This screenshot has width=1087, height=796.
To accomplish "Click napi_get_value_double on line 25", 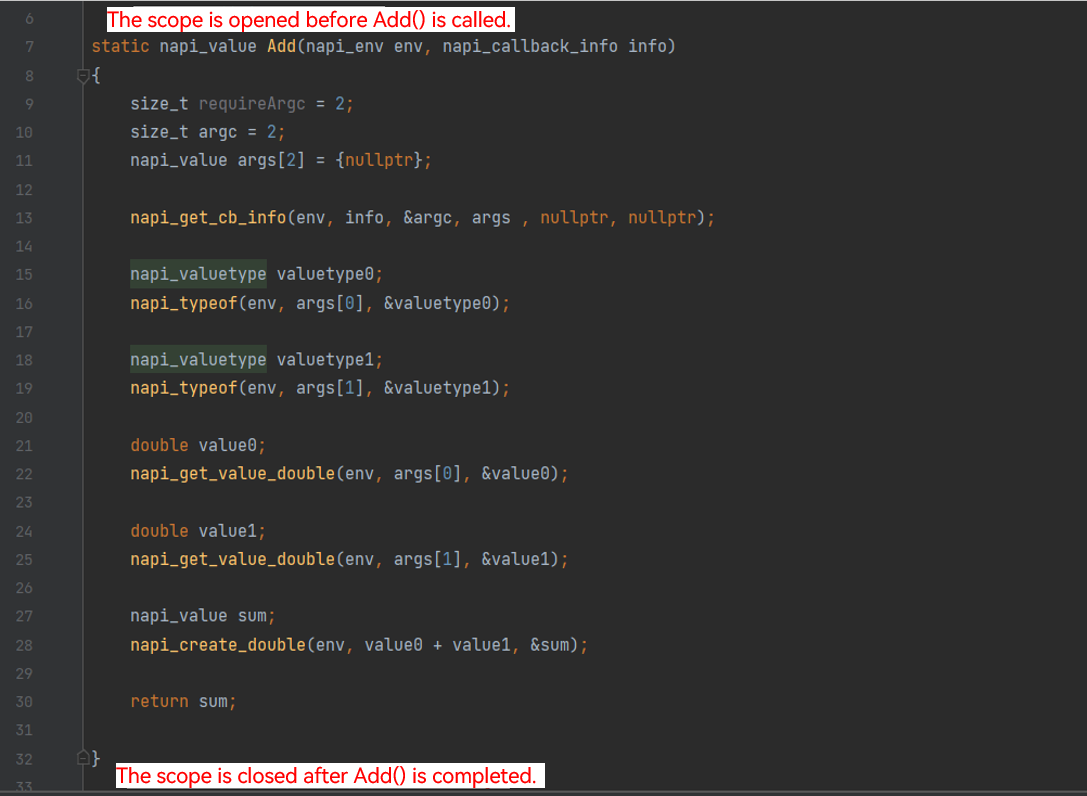I will [232, 560].
